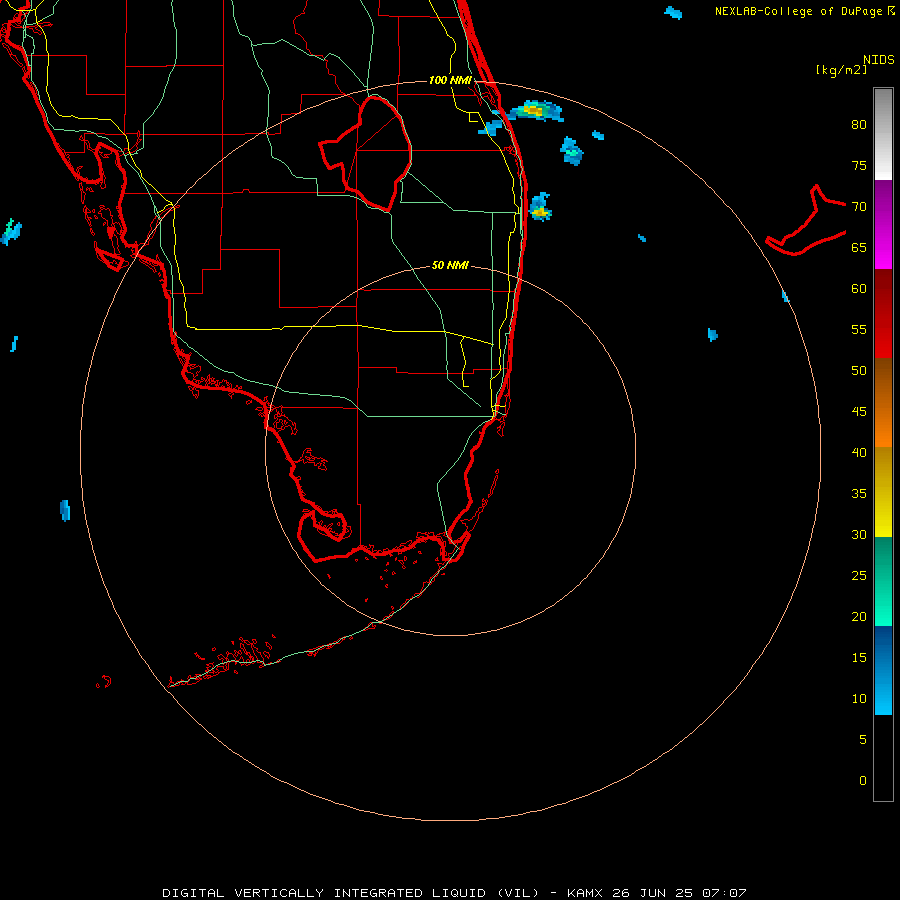The height and width of the screenshot is (900, 900).
Task: Click the [kg/m2] units label
Action: (x=841, y=70)
